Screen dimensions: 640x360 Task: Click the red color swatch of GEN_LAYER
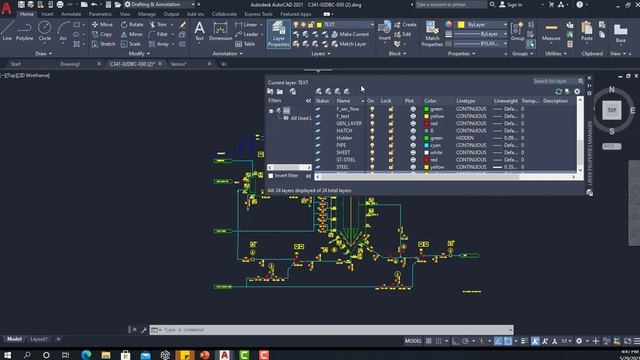tap(426, 124)
